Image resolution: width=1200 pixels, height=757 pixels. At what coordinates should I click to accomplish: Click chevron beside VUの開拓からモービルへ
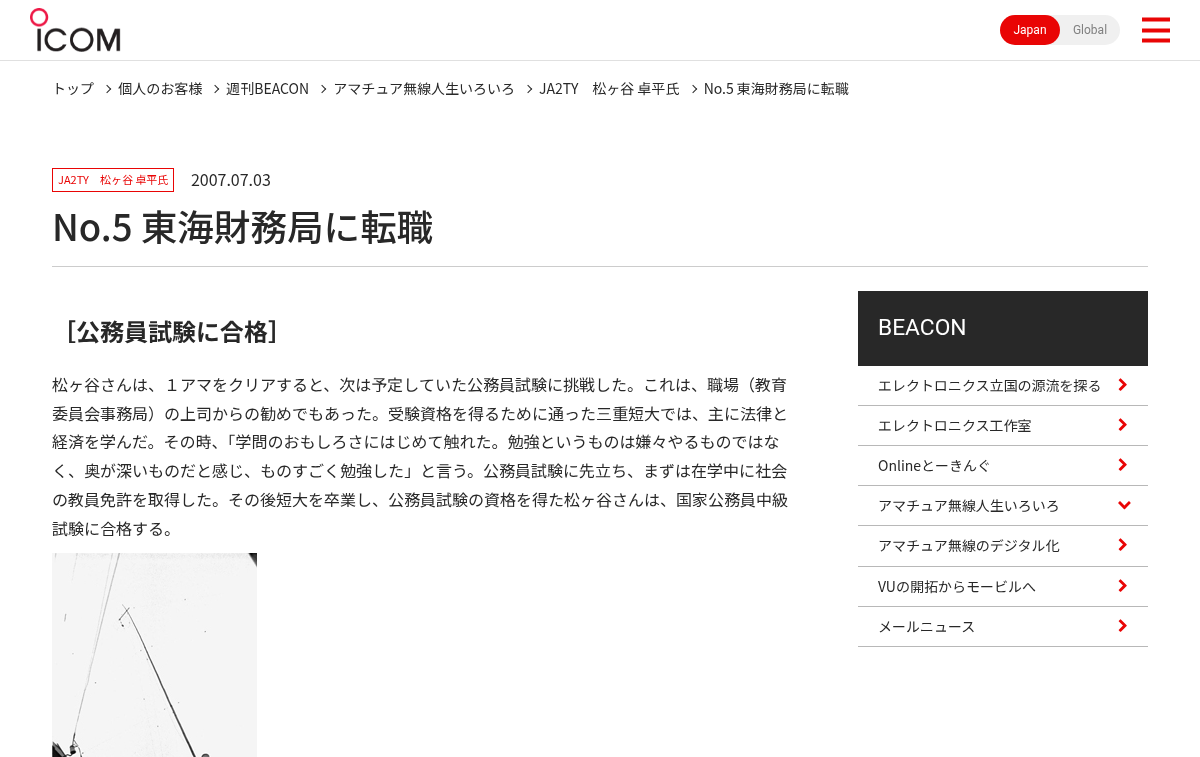coord(1123,586)
